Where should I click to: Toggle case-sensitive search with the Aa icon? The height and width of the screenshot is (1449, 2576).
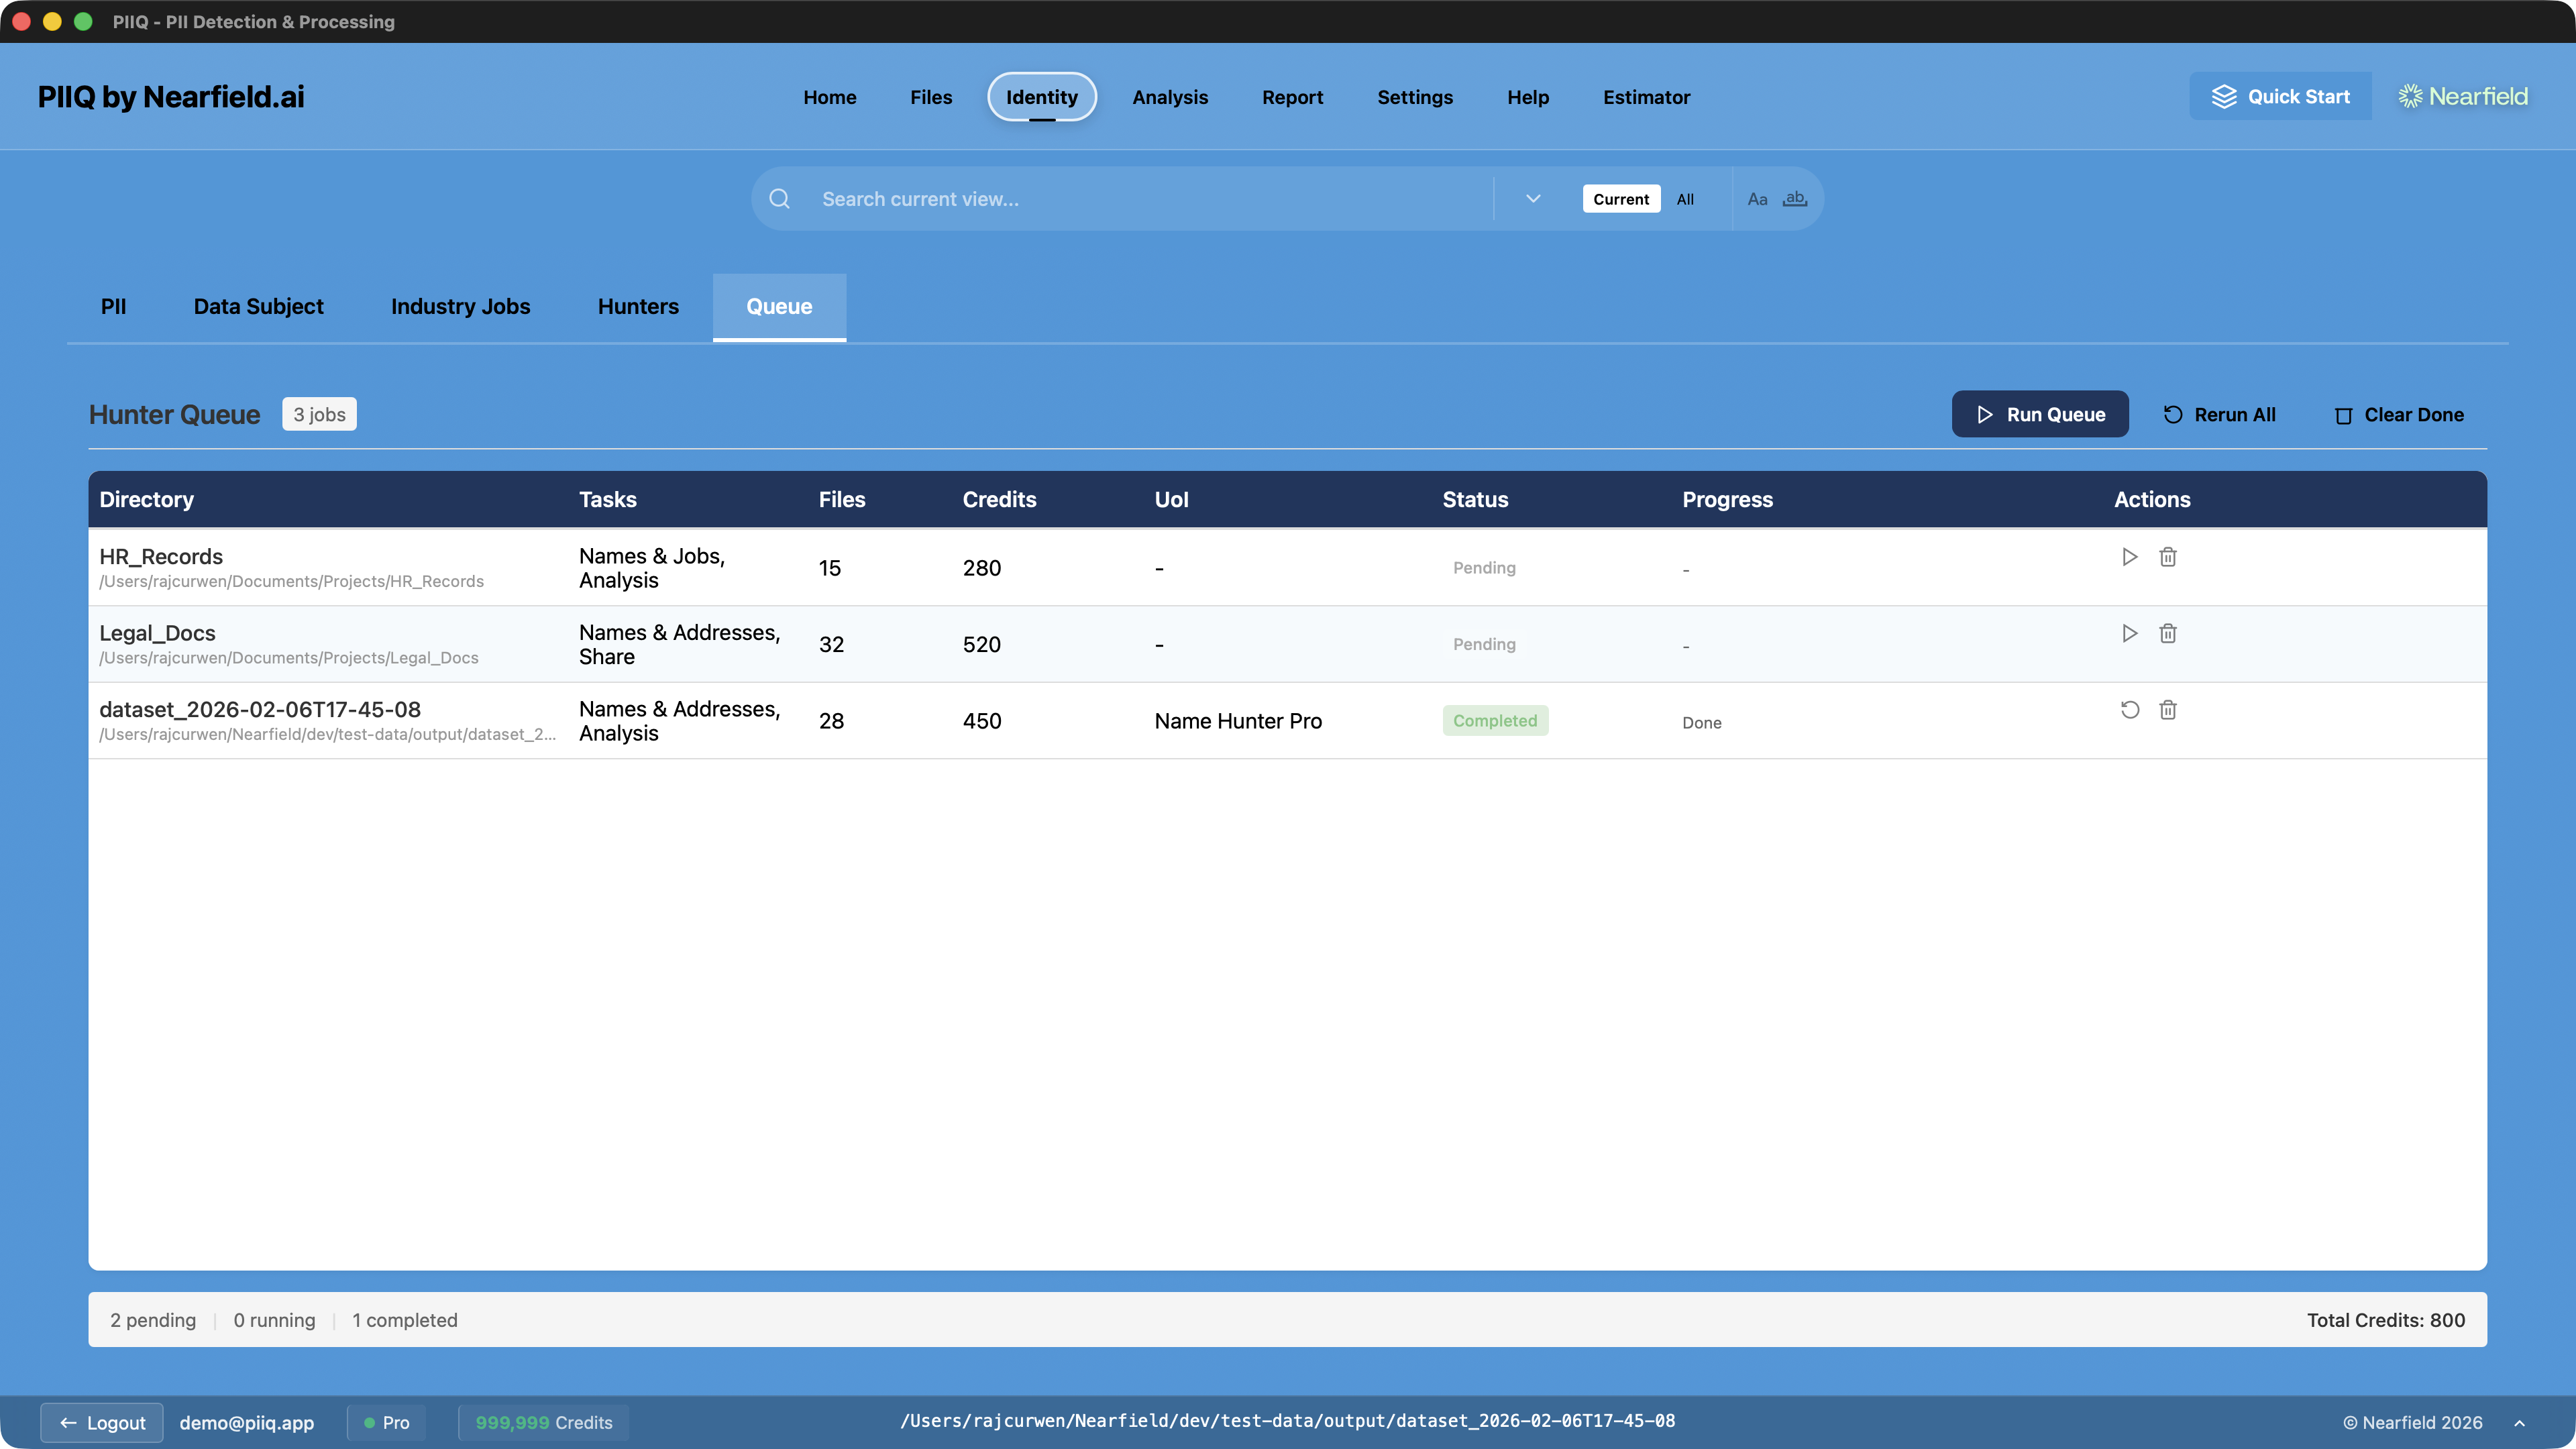pos(1758,198)
